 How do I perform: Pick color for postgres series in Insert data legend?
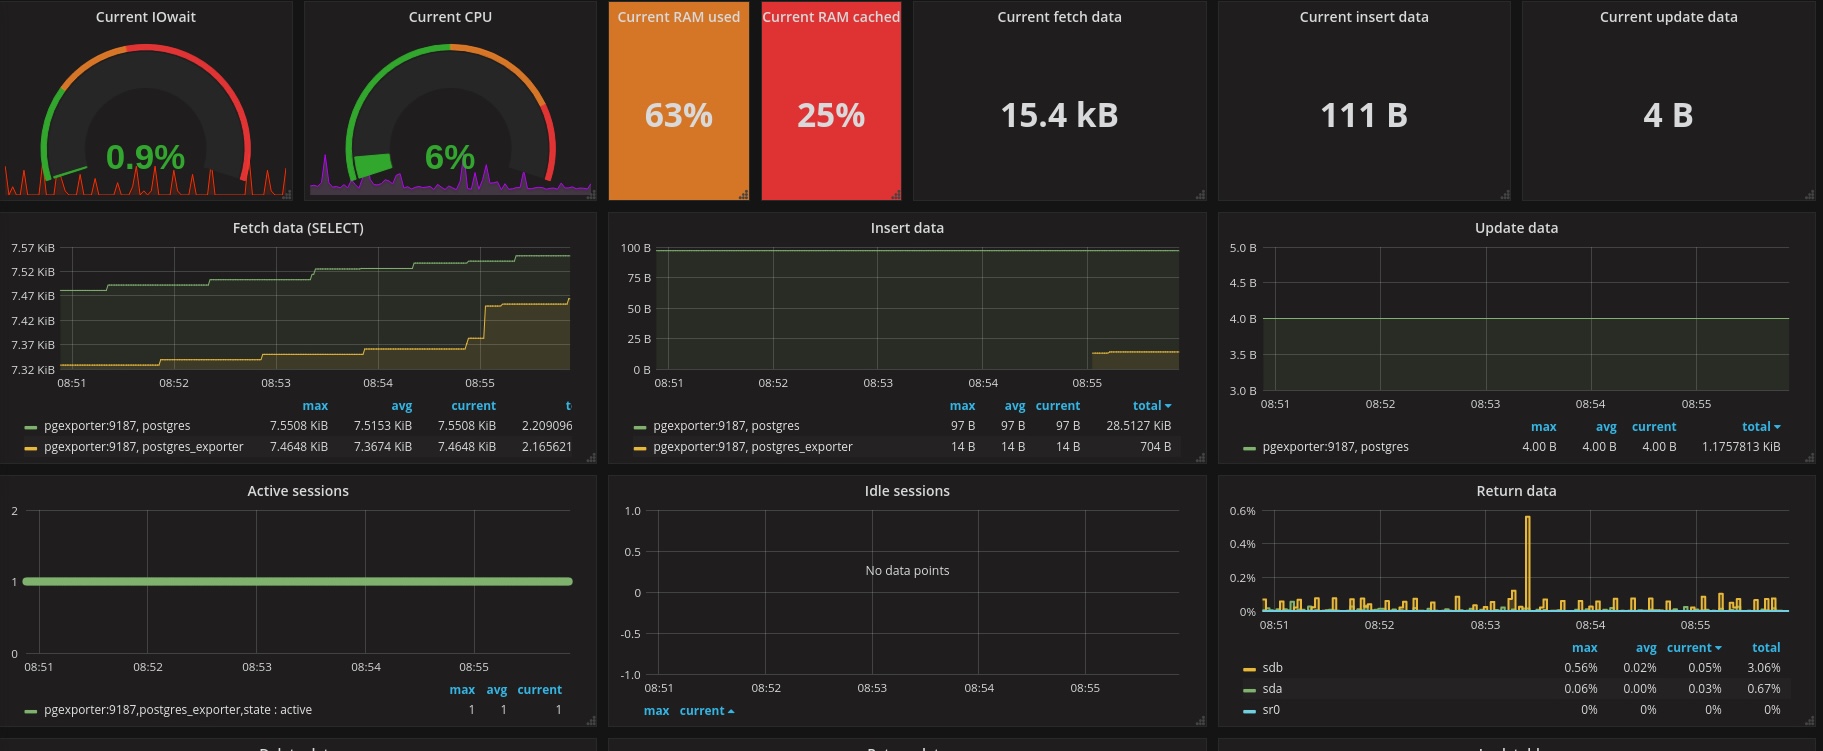point(640,427)
